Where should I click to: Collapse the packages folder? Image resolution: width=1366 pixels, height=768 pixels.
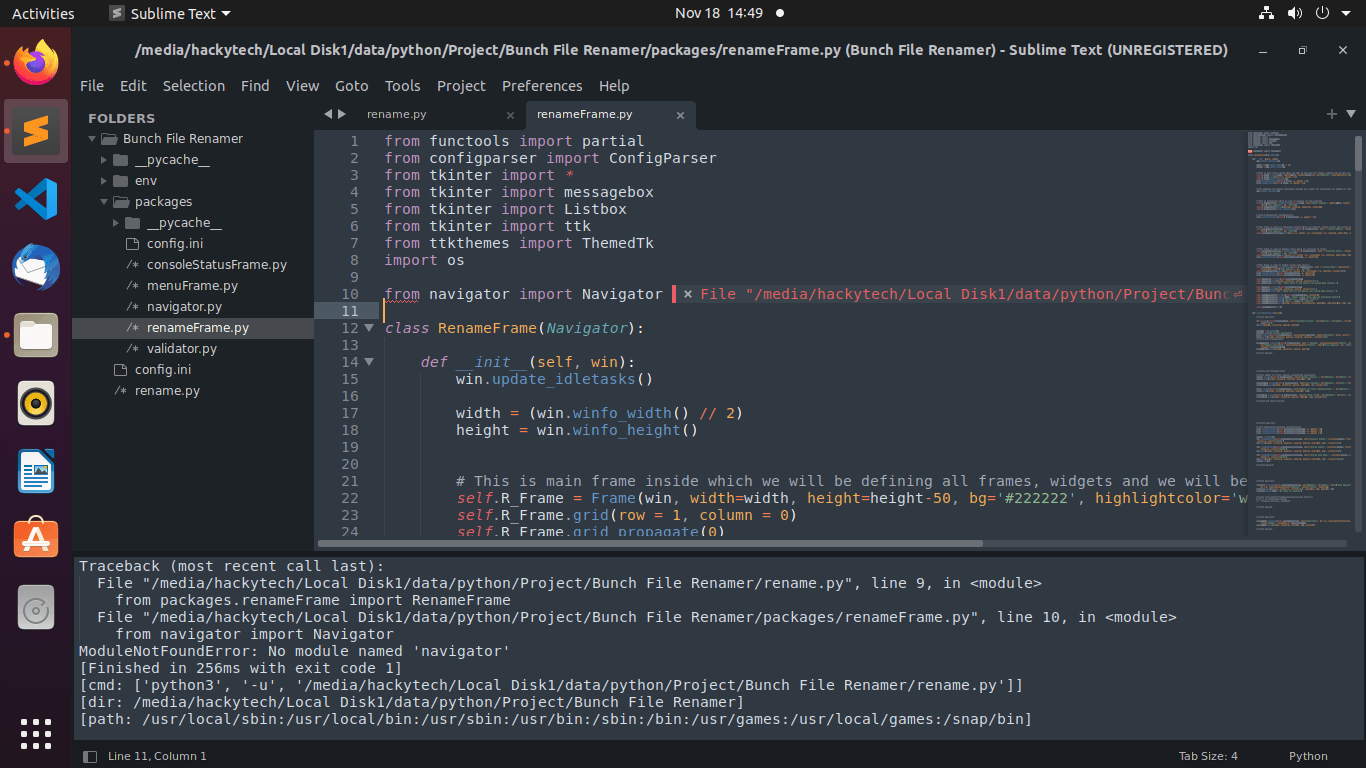[x=104, y=202]
